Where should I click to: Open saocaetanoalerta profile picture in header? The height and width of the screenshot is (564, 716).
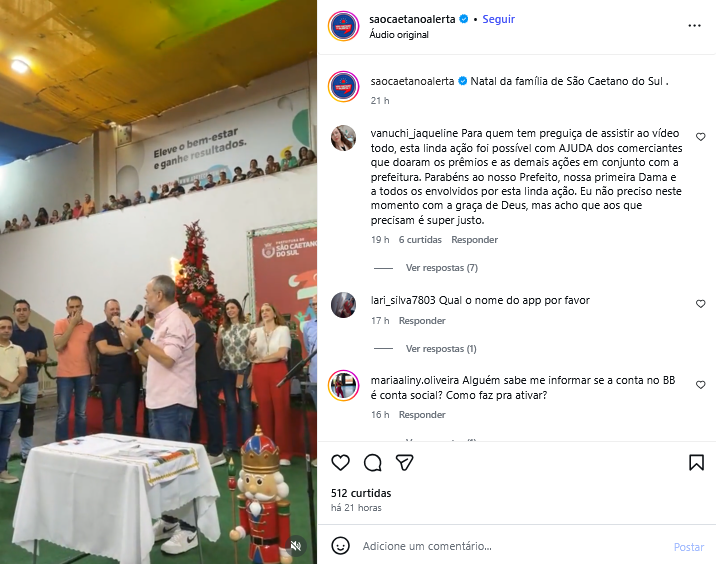tap(343, 26)
